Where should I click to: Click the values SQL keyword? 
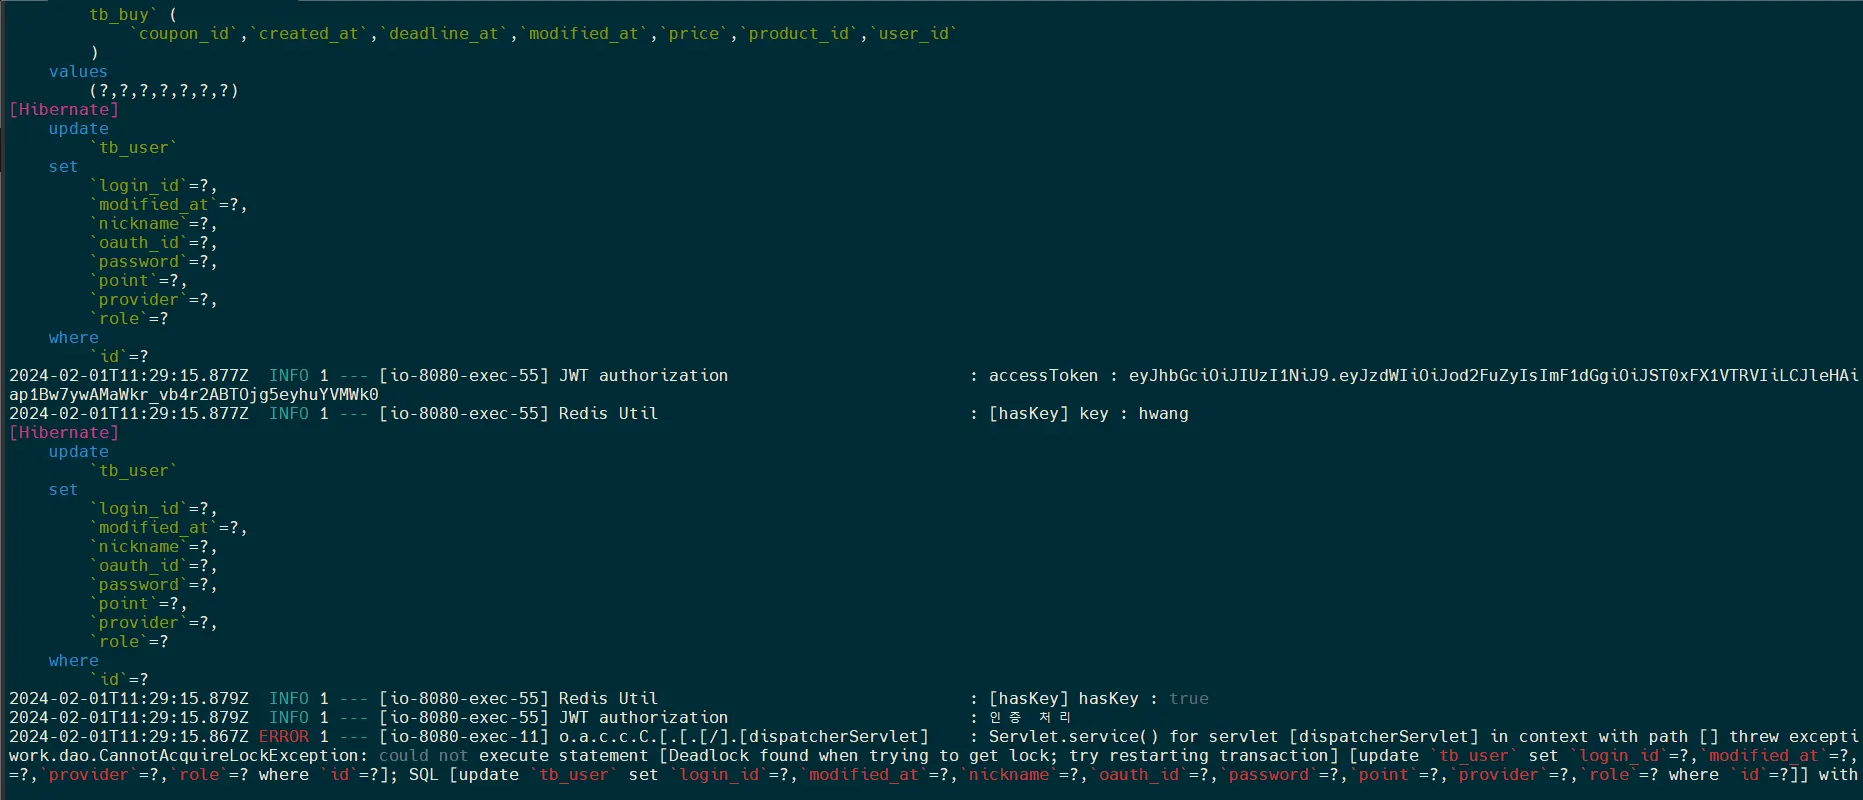tap(78, 72)
